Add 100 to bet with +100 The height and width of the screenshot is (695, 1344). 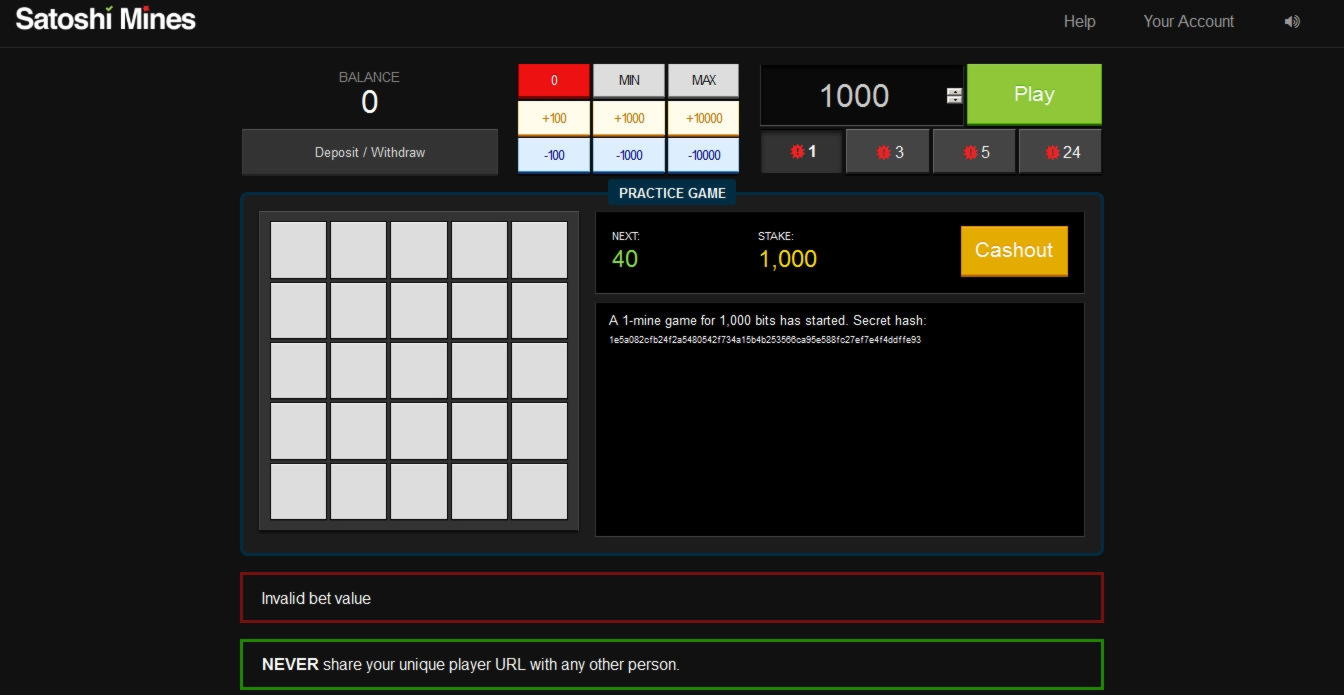tap(554, 118)
